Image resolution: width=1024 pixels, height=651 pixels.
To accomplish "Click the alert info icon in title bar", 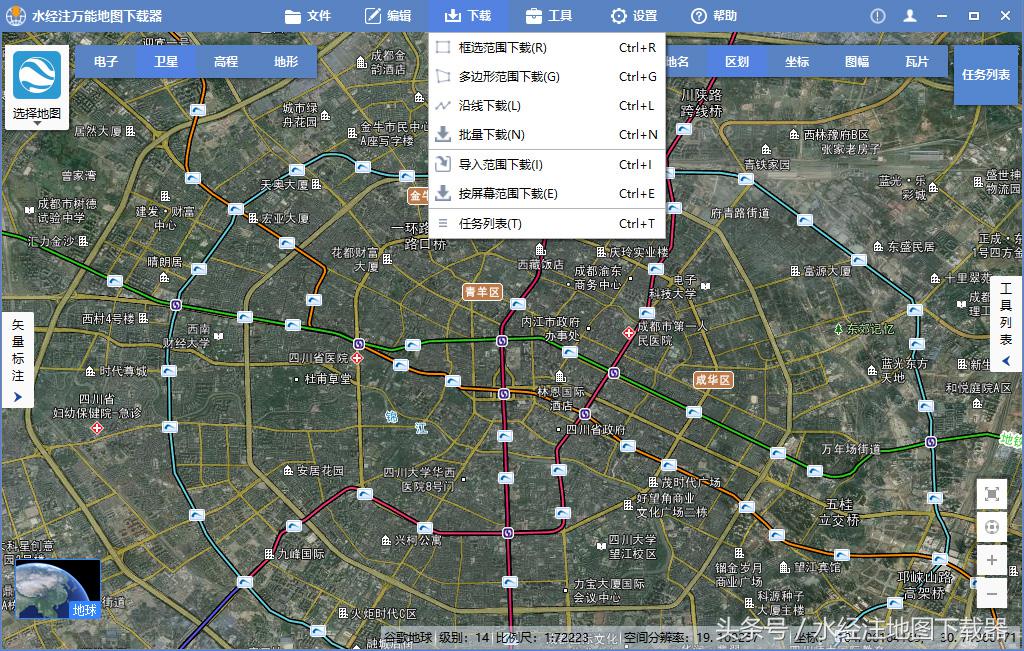I will coord(878,16).
